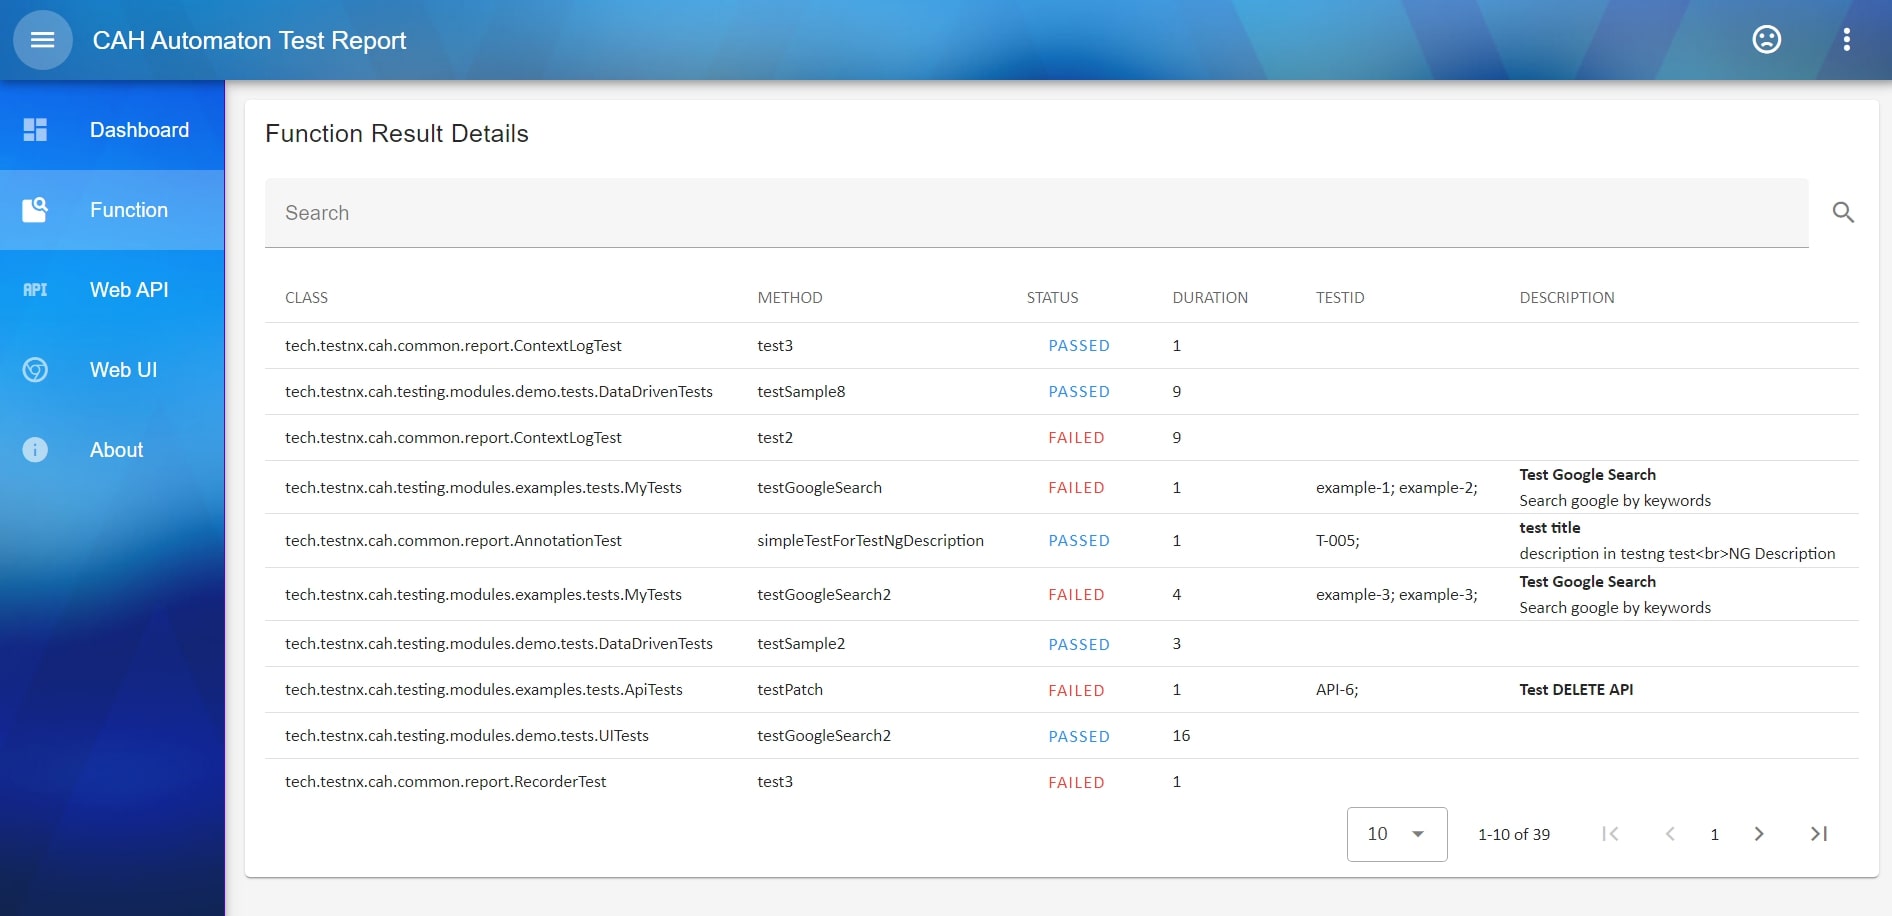Select the Dashboard icon in sidebar
The image size is (1892, 916).
(35, 129)
